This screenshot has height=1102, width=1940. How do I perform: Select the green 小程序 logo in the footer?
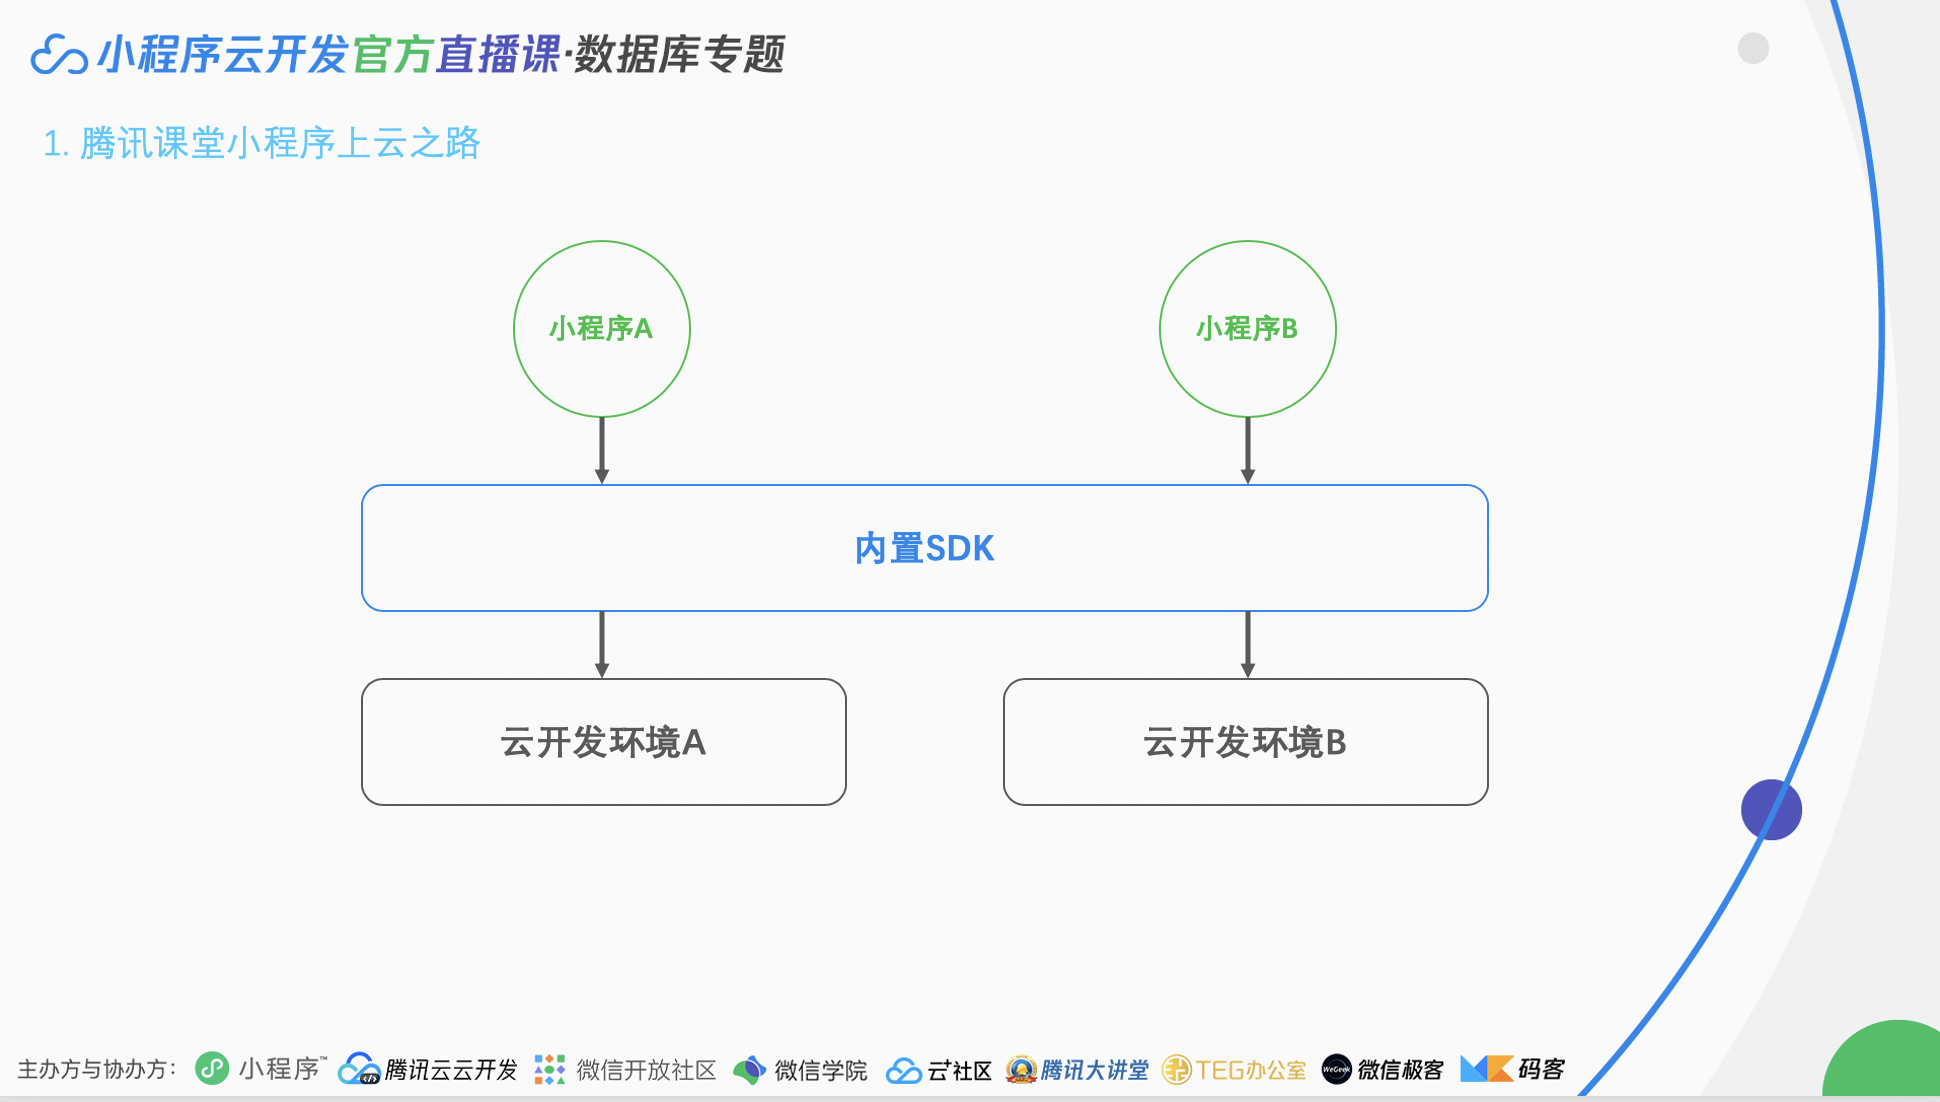click(x=213, y=1069)
